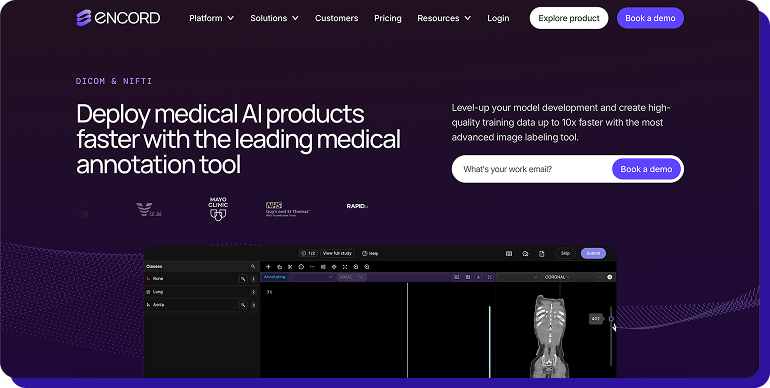Click the expand icon in axial viewer header

(x=490, y=277)
